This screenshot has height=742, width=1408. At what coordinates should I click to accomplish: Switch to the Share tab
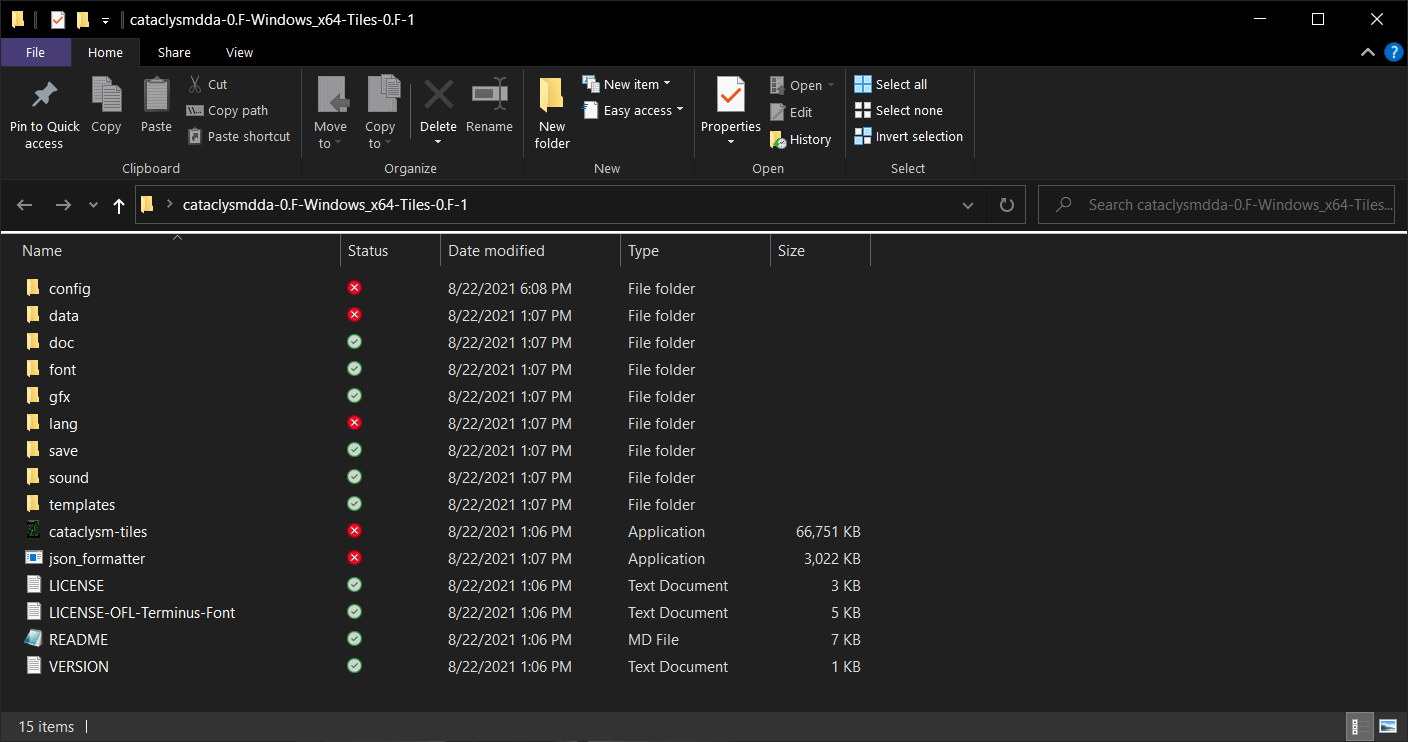coord(174,53)
